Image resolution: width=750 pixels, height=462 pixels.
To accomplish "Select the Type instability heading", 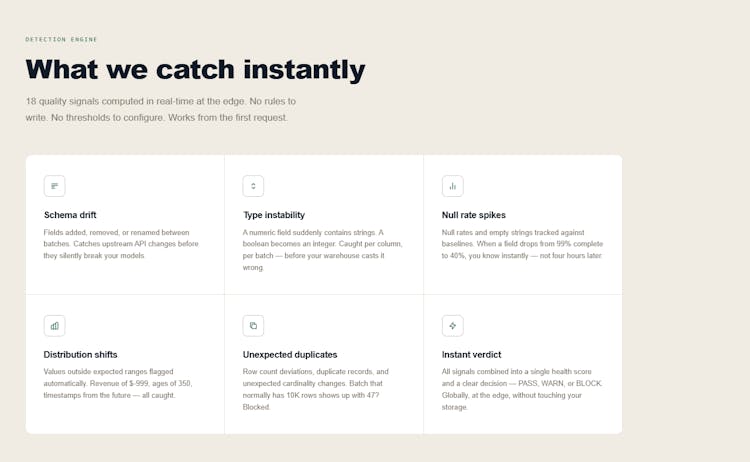I will pos(274,215).
